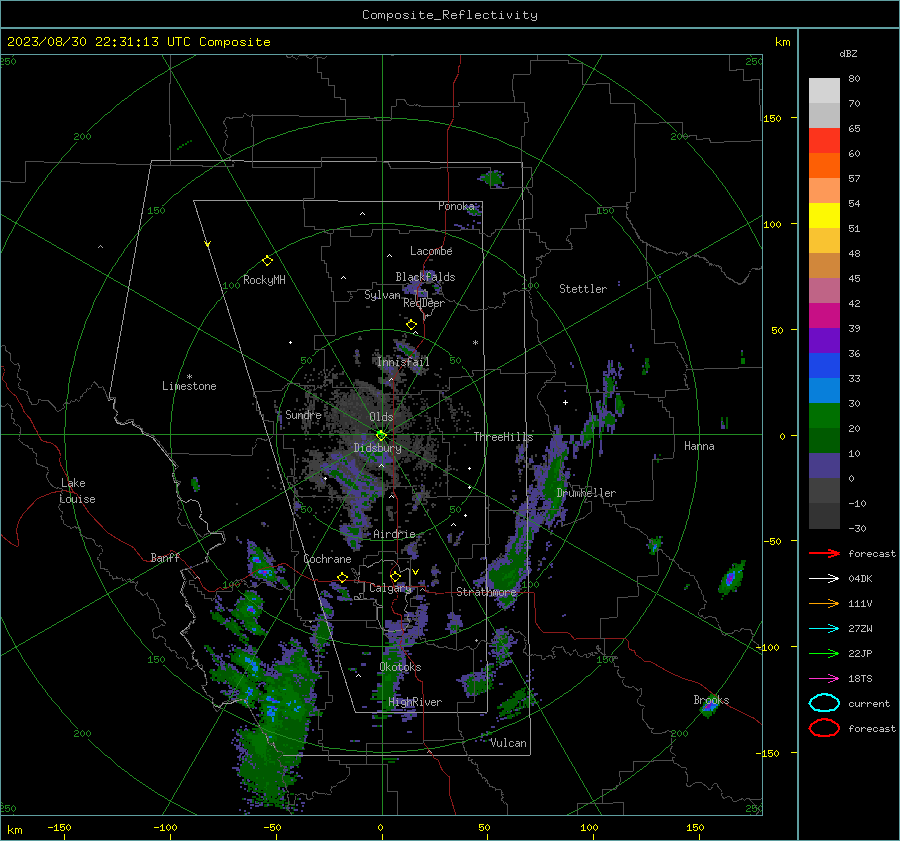900x841 pixels.
Task: Click the Brooks city label
Action: [x=711, y=700]
